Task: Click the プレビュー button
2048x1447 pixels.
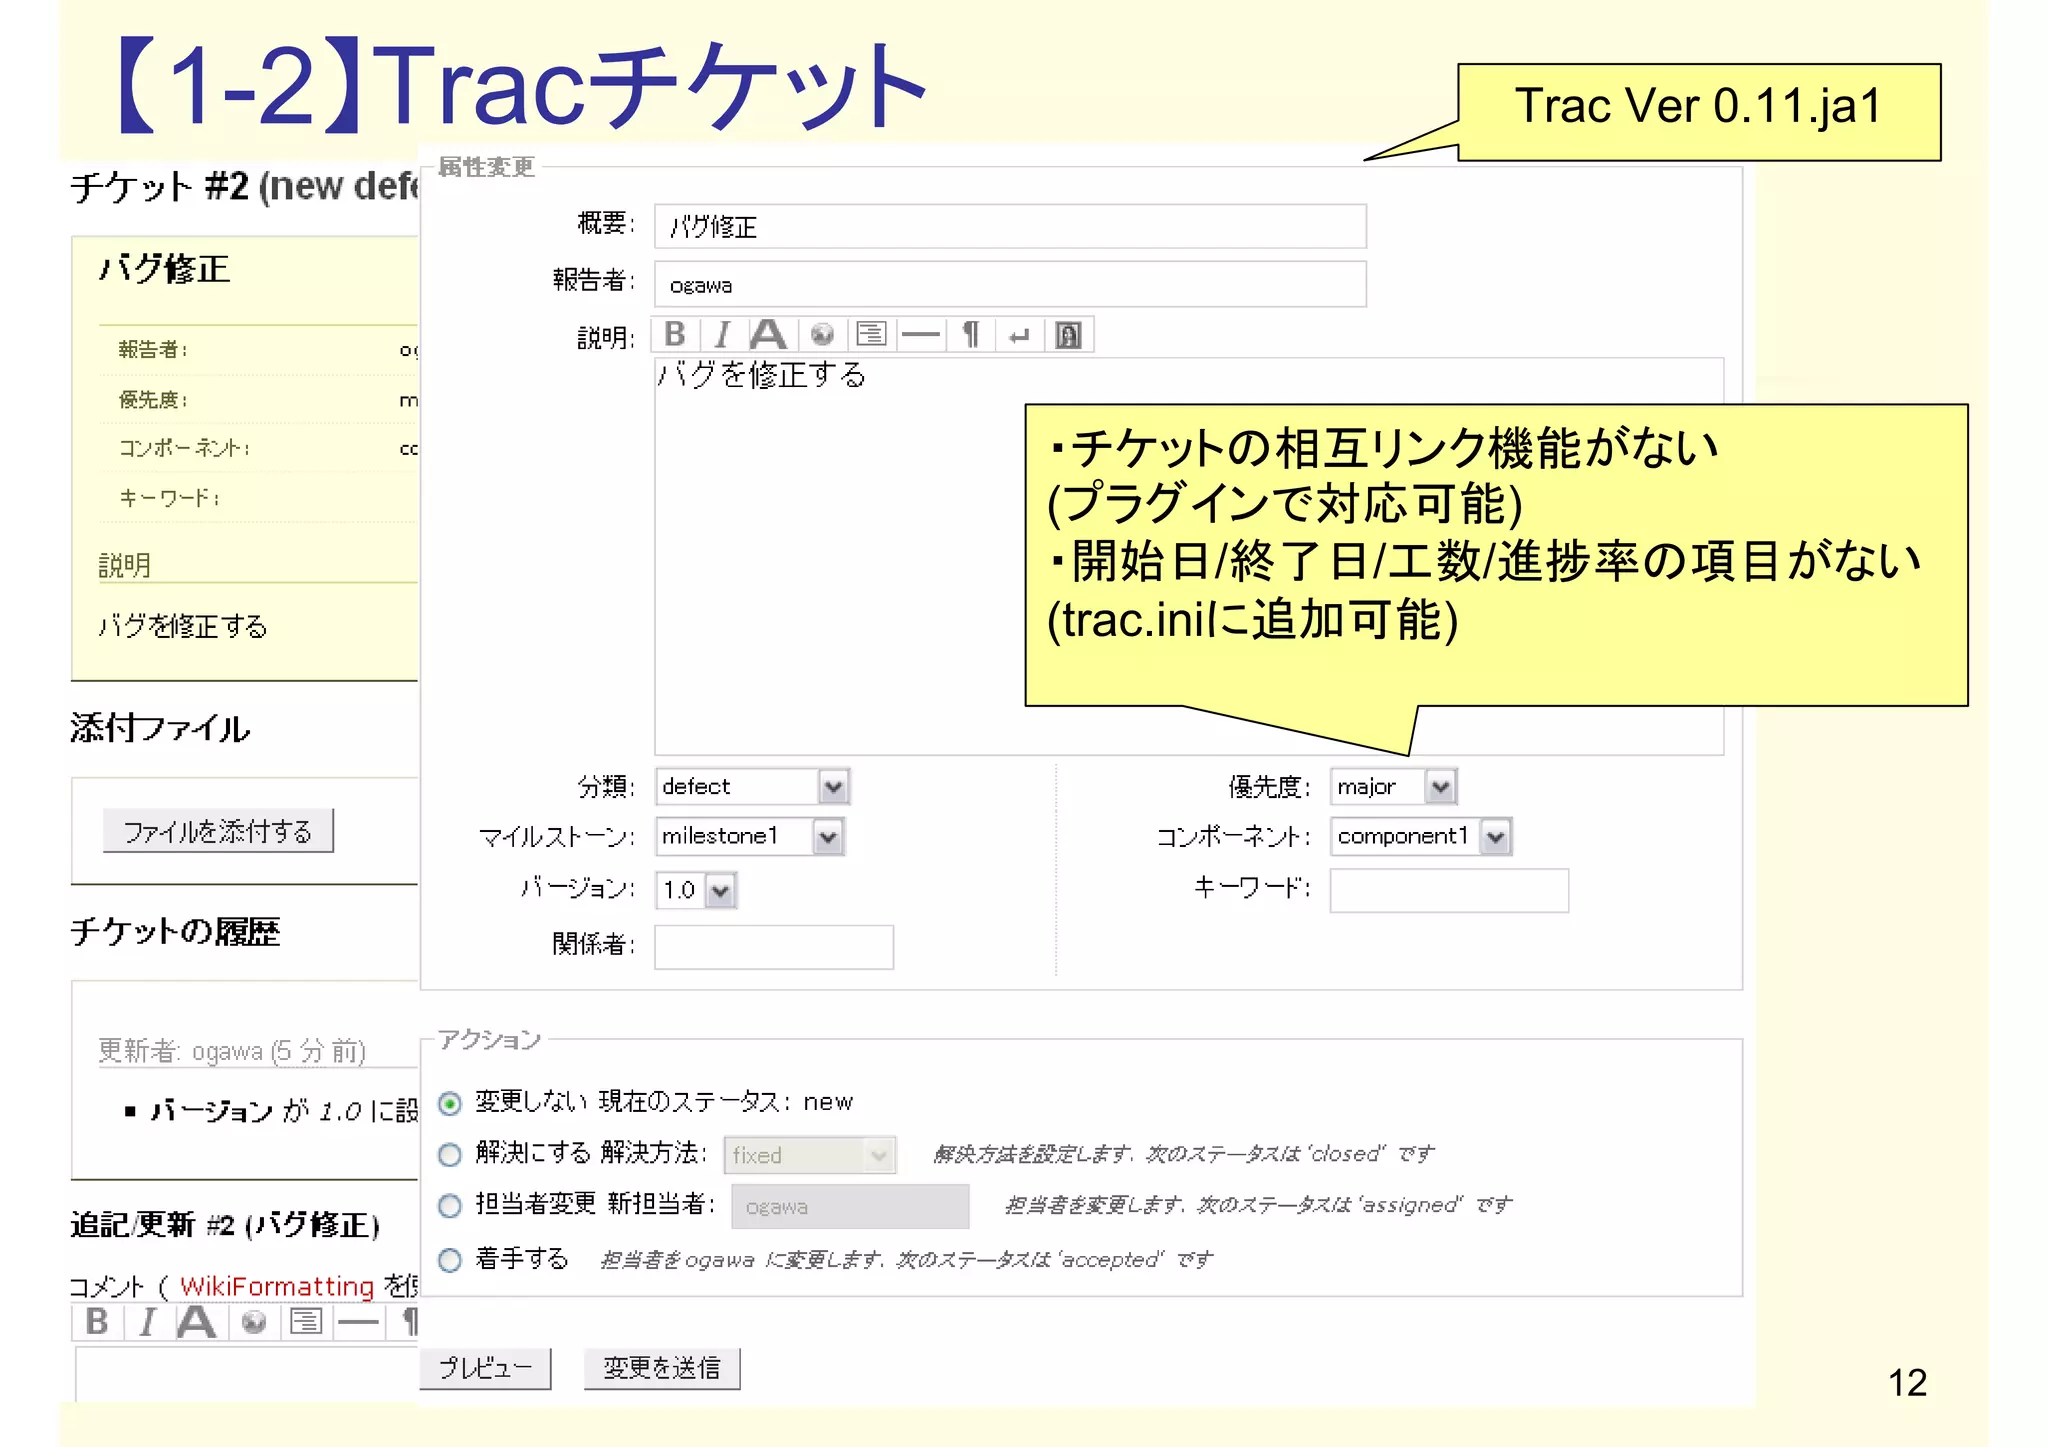Action: tap(486, 1368)
